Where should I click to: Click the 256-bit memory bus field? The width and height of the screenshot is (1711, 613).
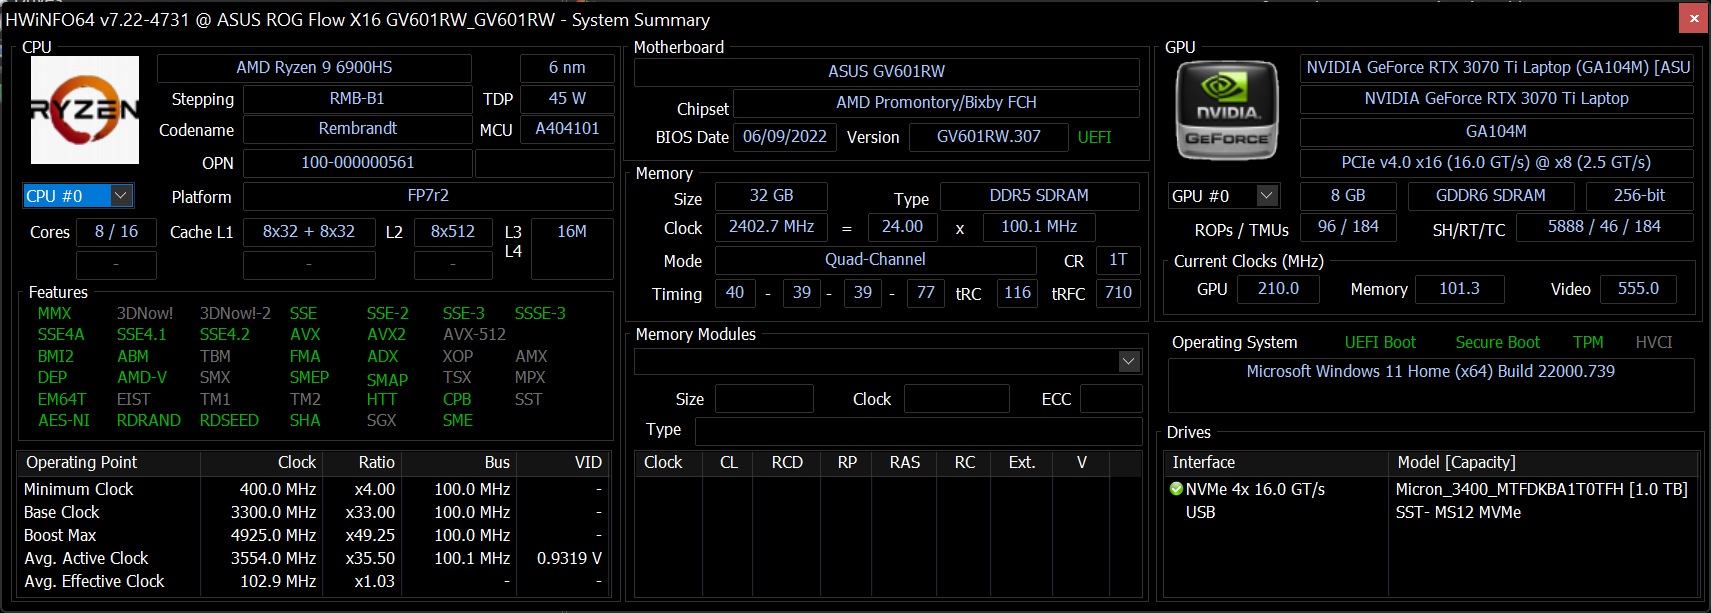1640,196
